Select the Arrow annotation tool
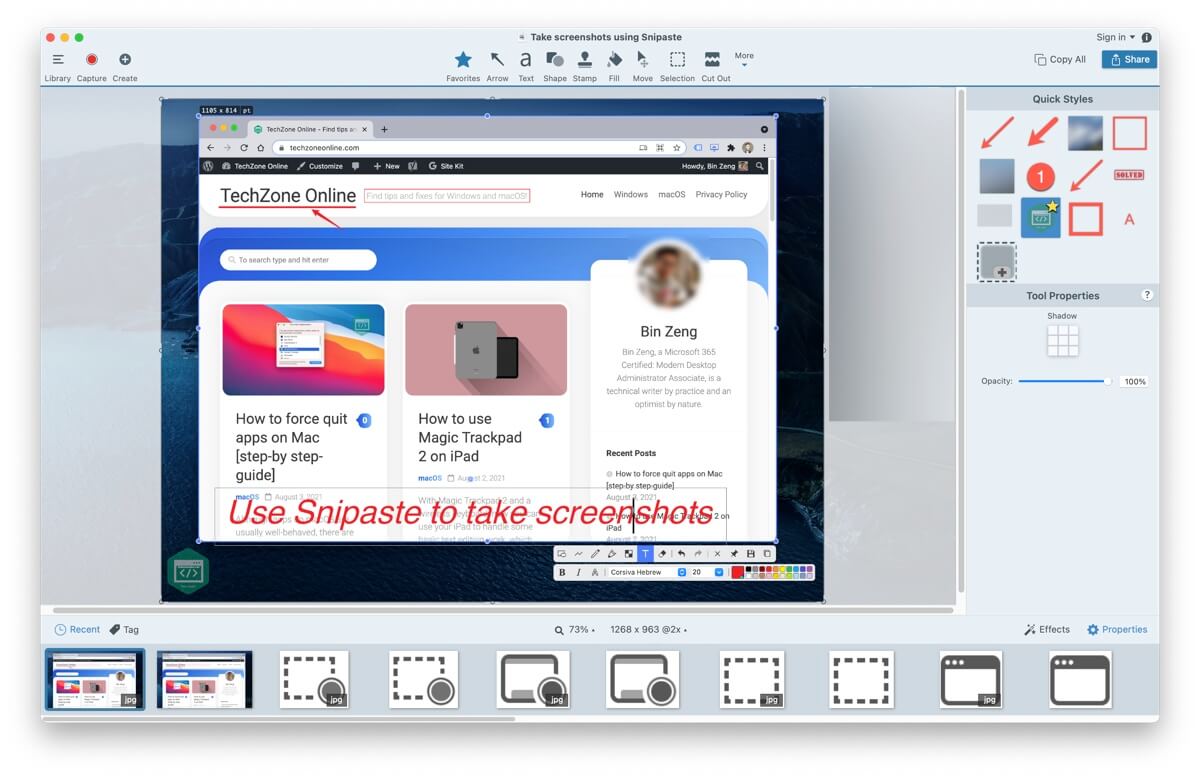 coord(497,60)
